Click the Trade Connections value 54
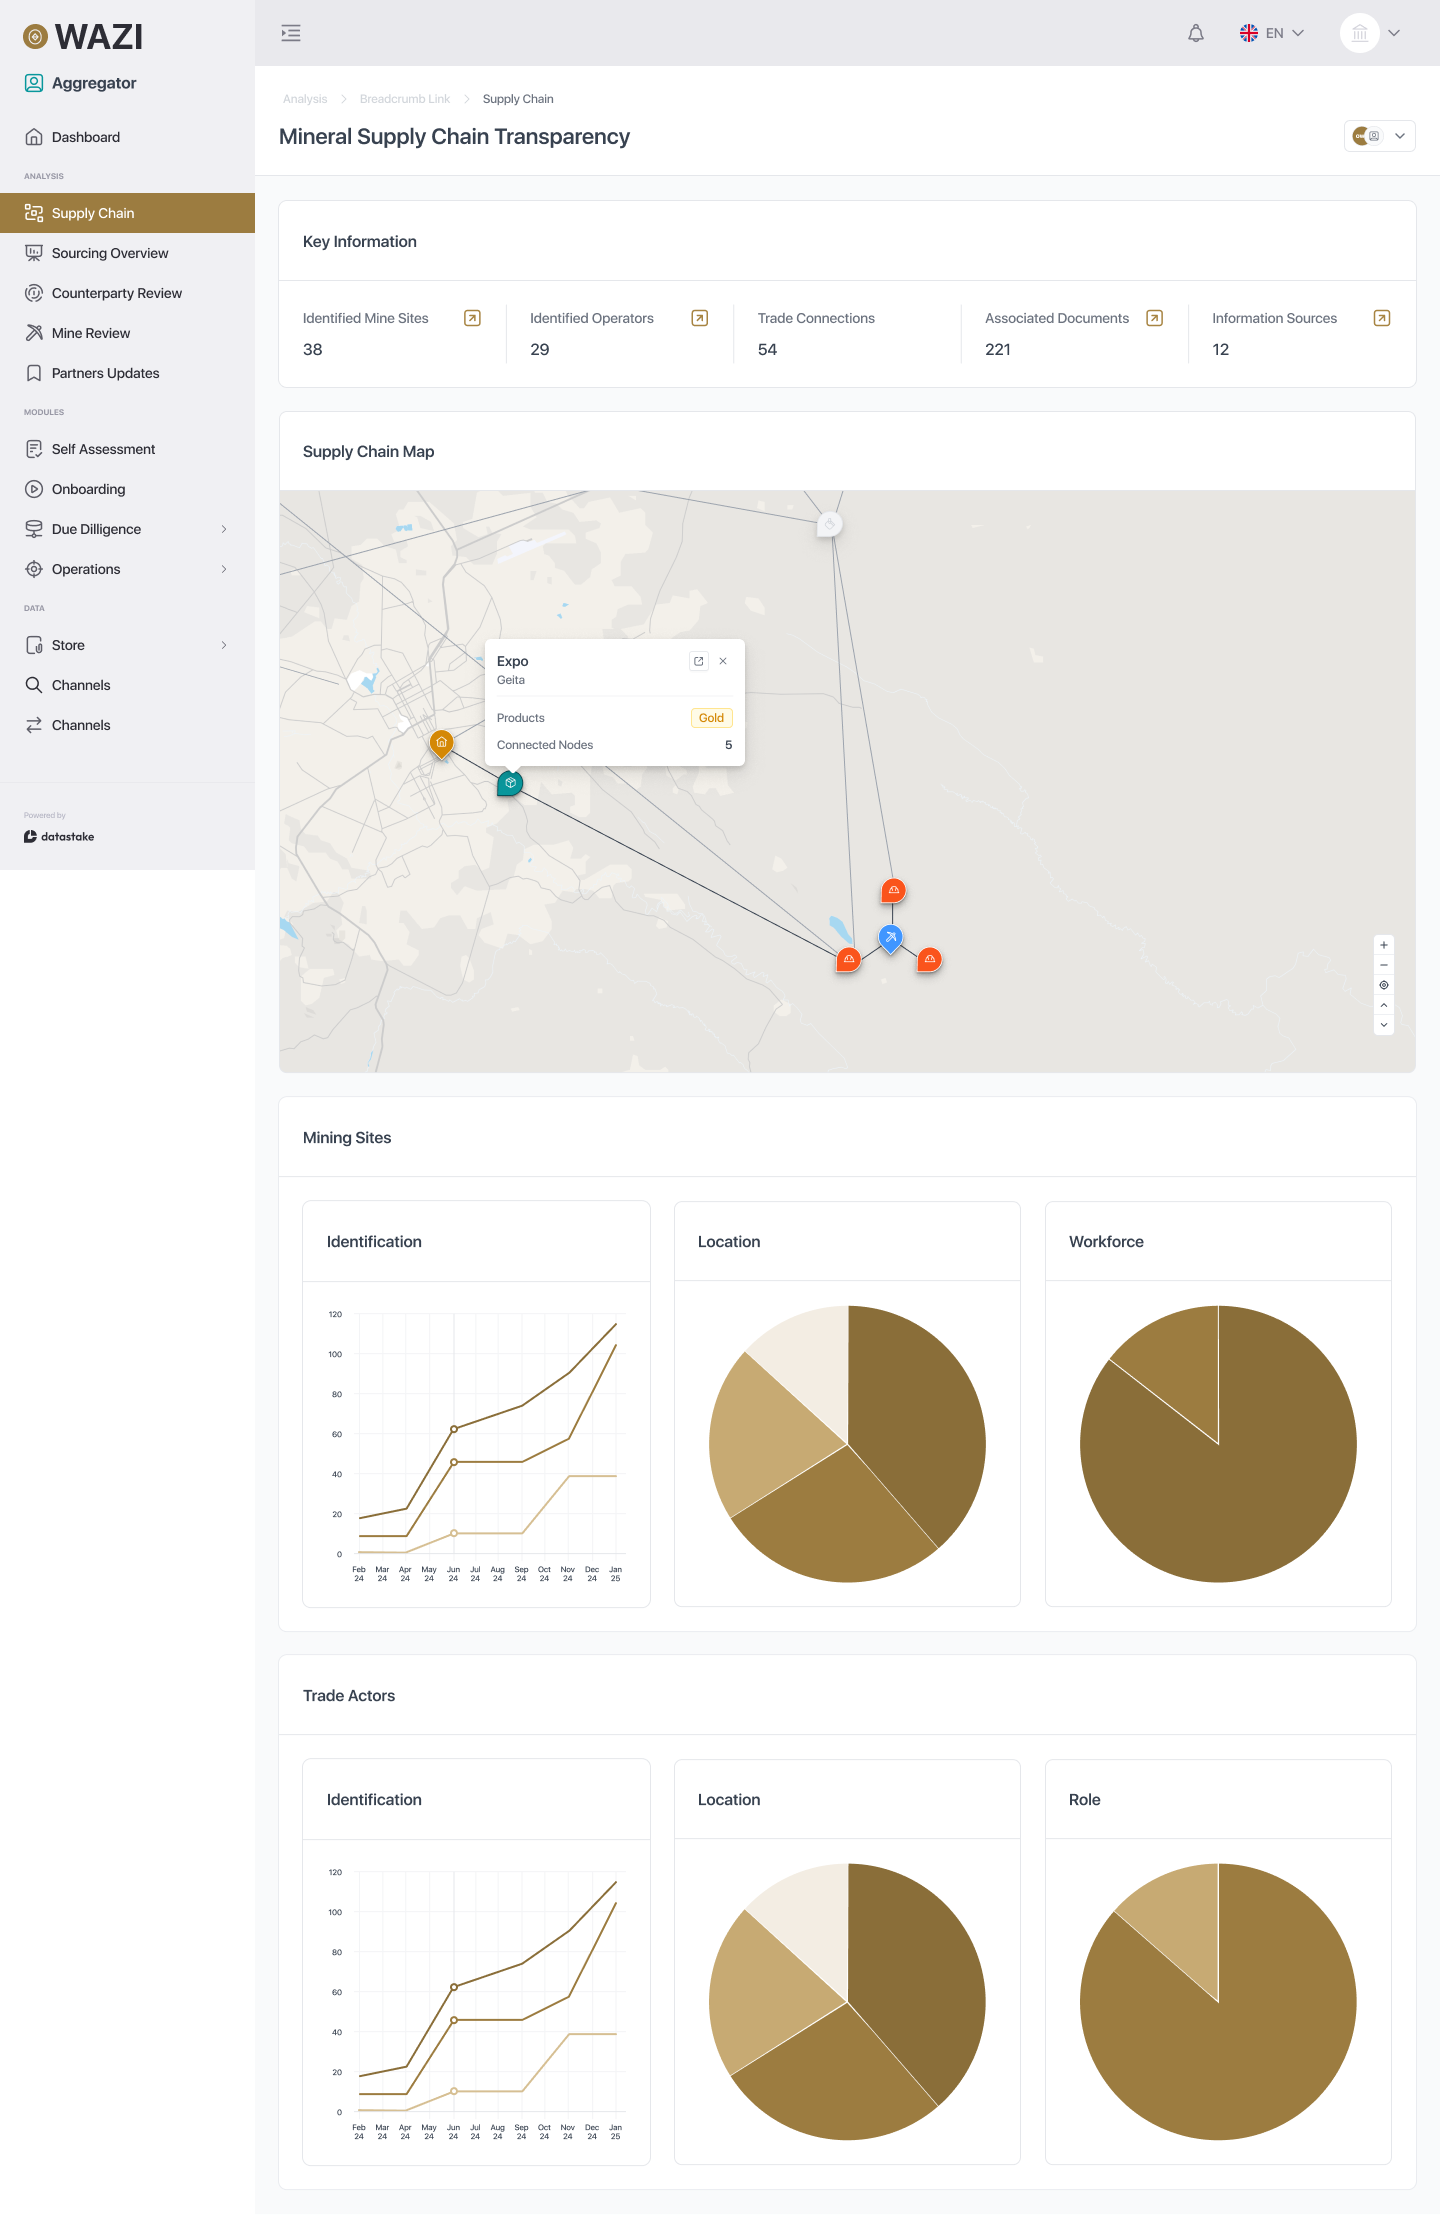1440x2215 pixels. point(767,349)
